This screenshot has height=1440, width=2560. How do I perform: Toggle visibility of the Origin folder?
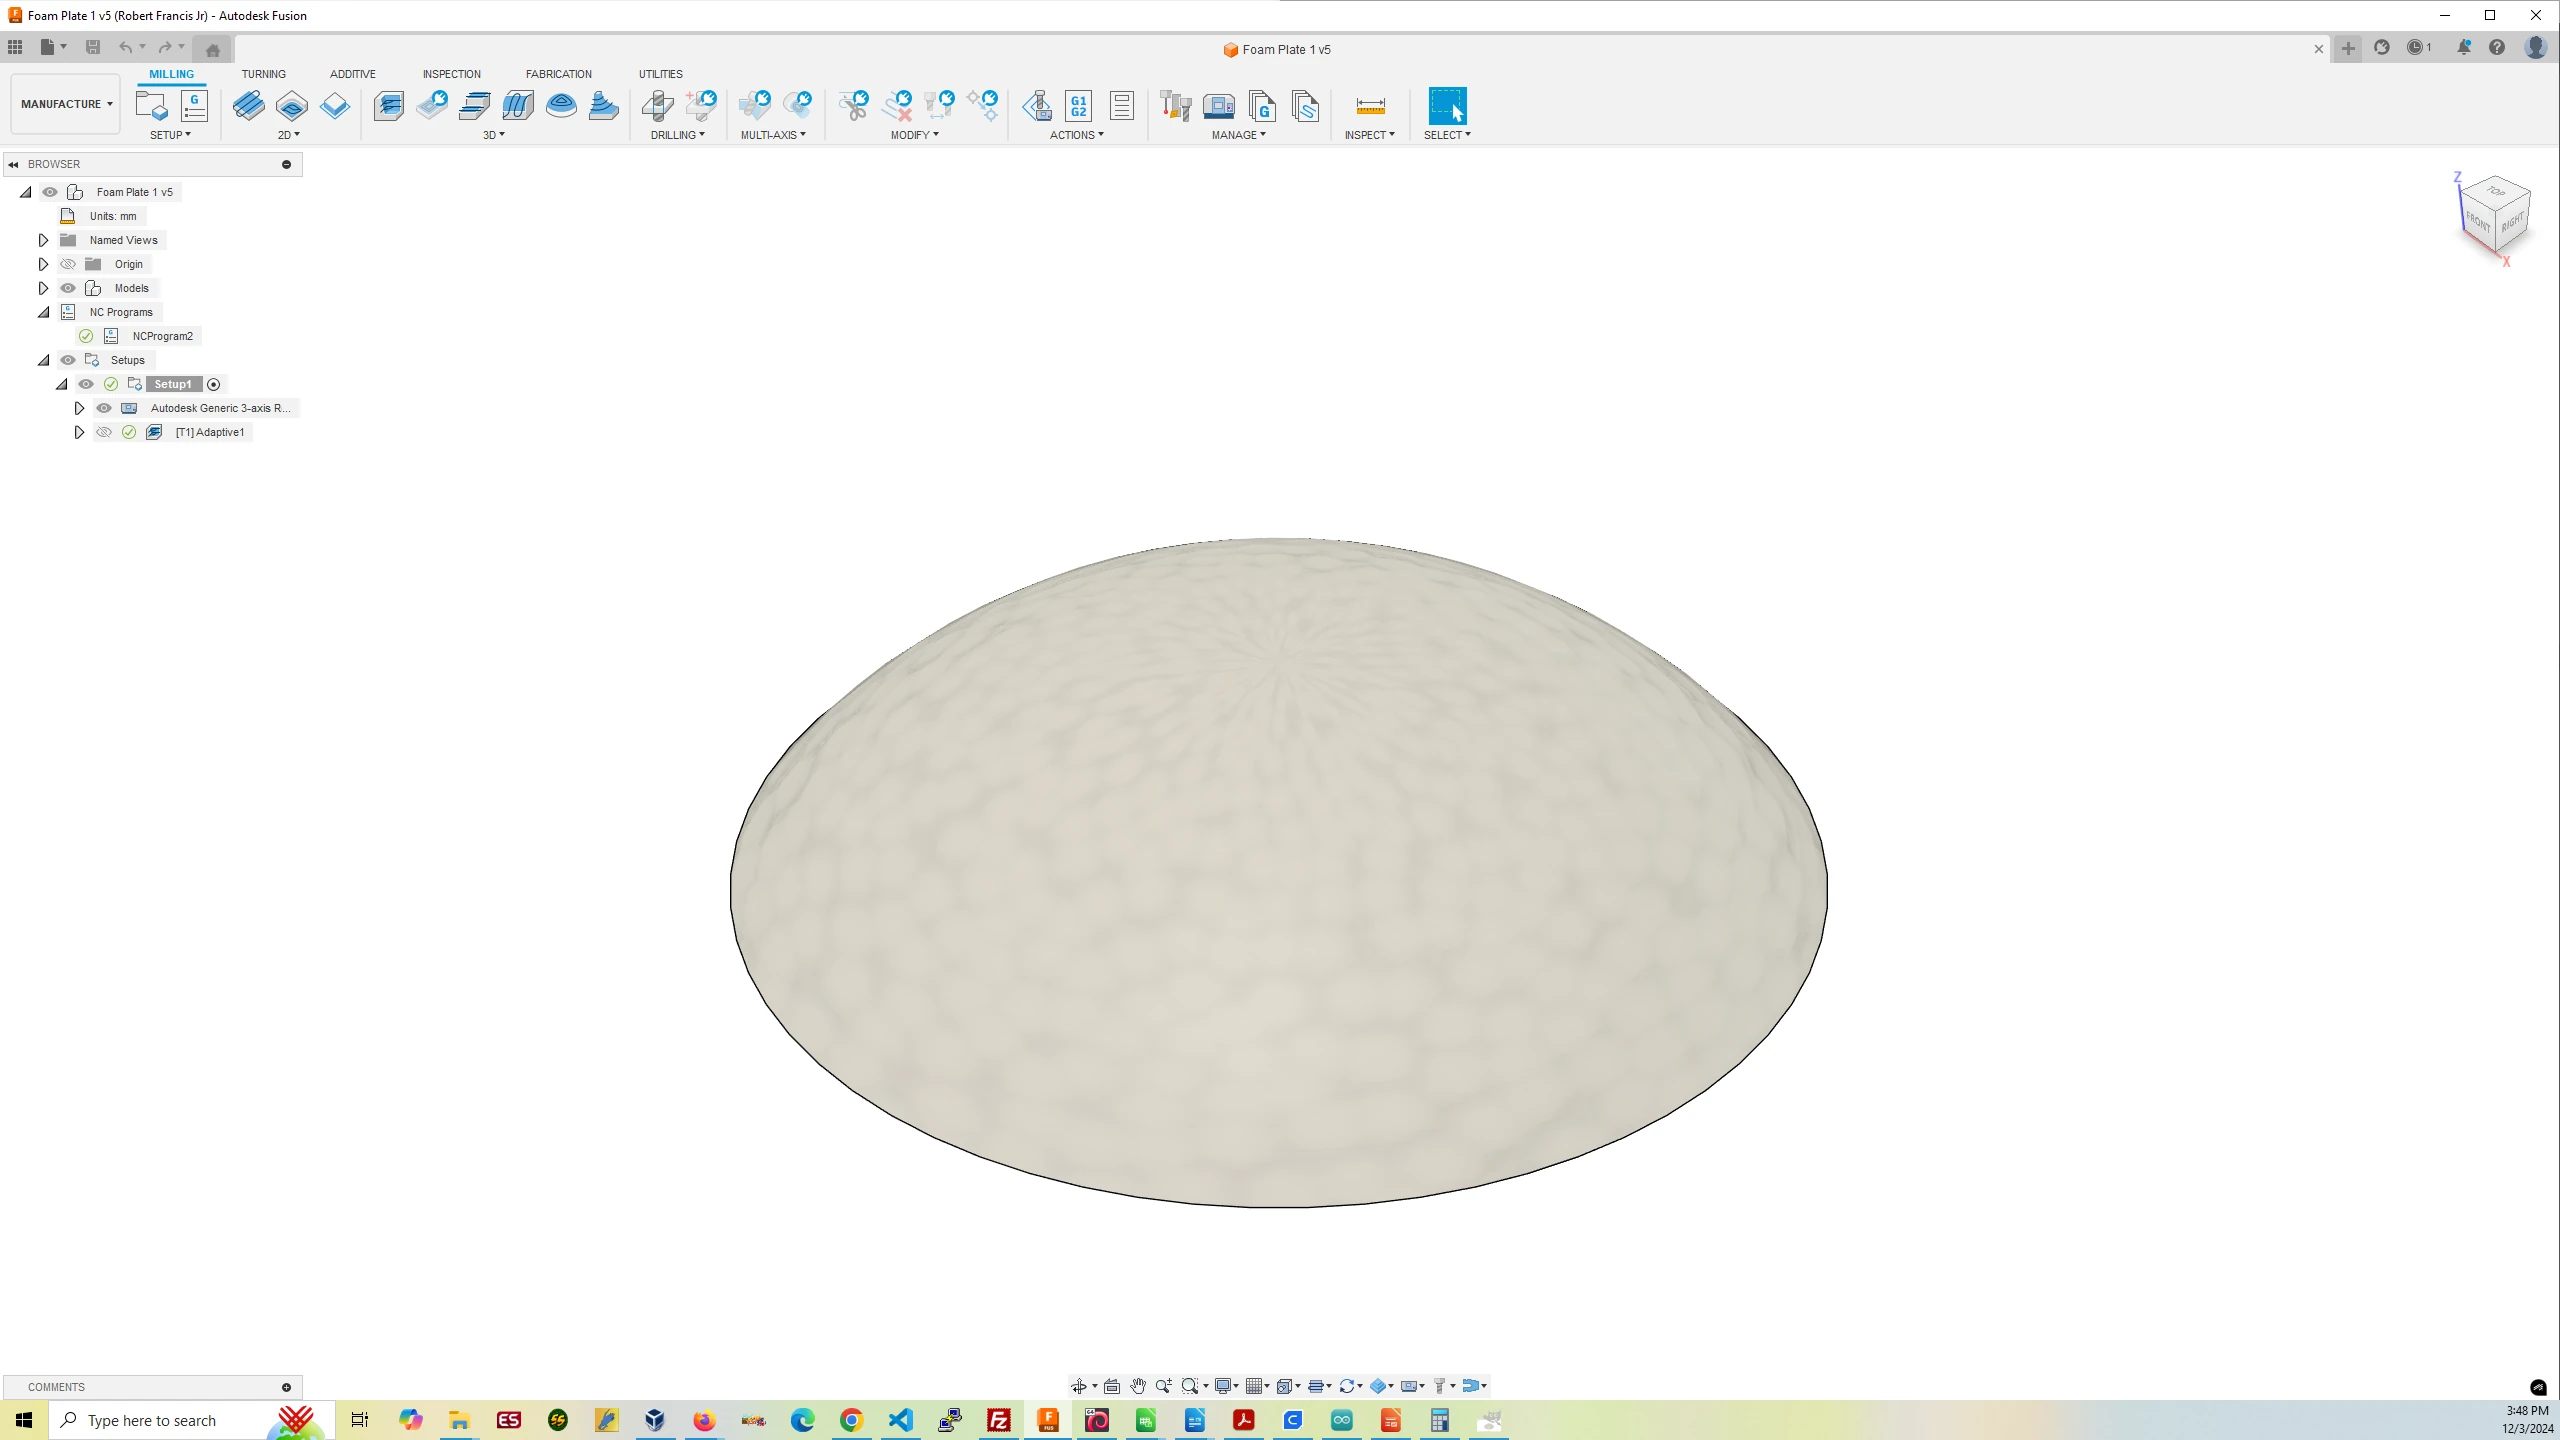tap(68, 264)
